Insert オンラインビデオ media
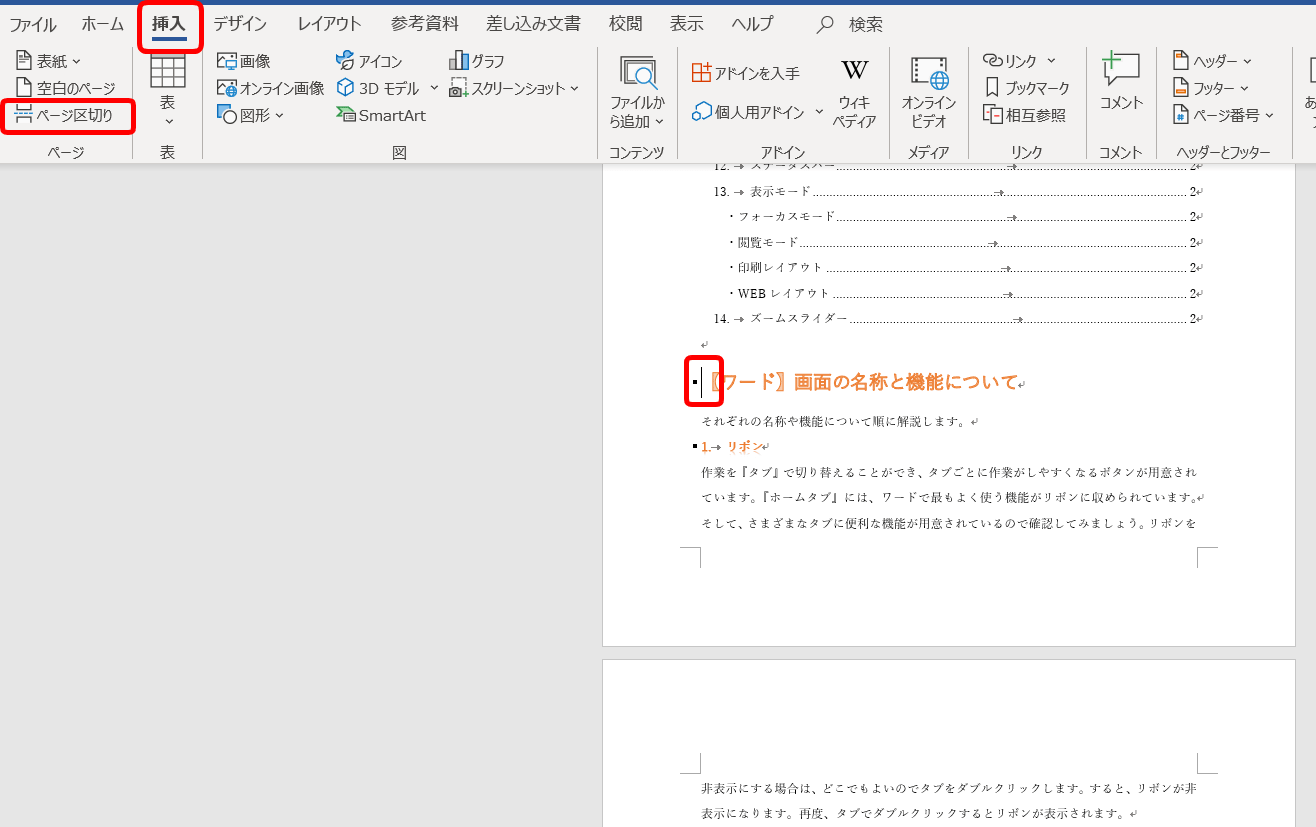 click(929, 93)
